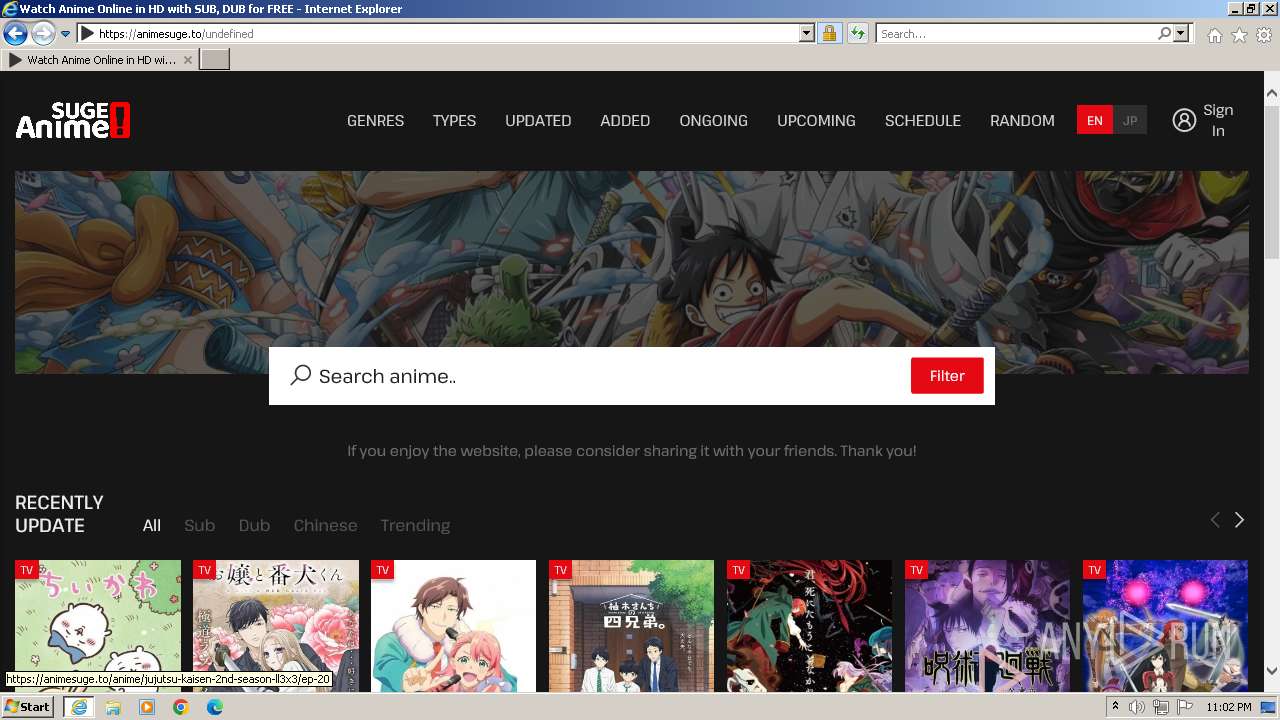Close the Watch Anime Online tab

pyautogui.click(x=188, y=60)
